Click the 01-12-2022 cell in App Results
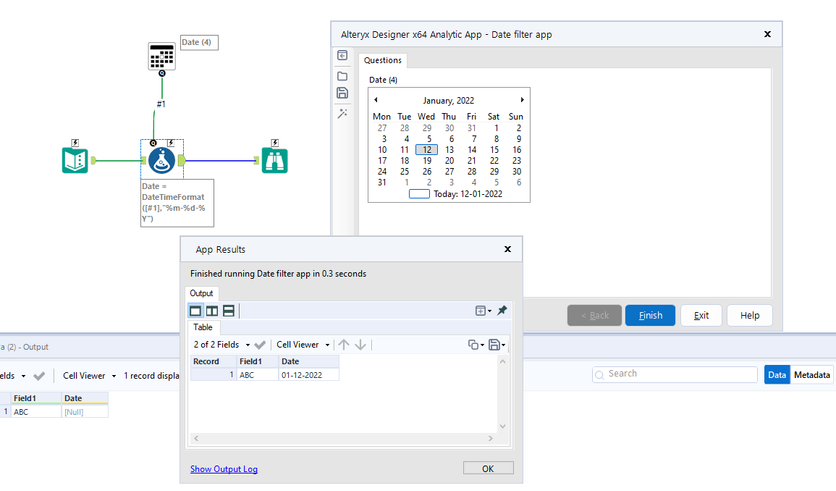 (x=309, y=375)
